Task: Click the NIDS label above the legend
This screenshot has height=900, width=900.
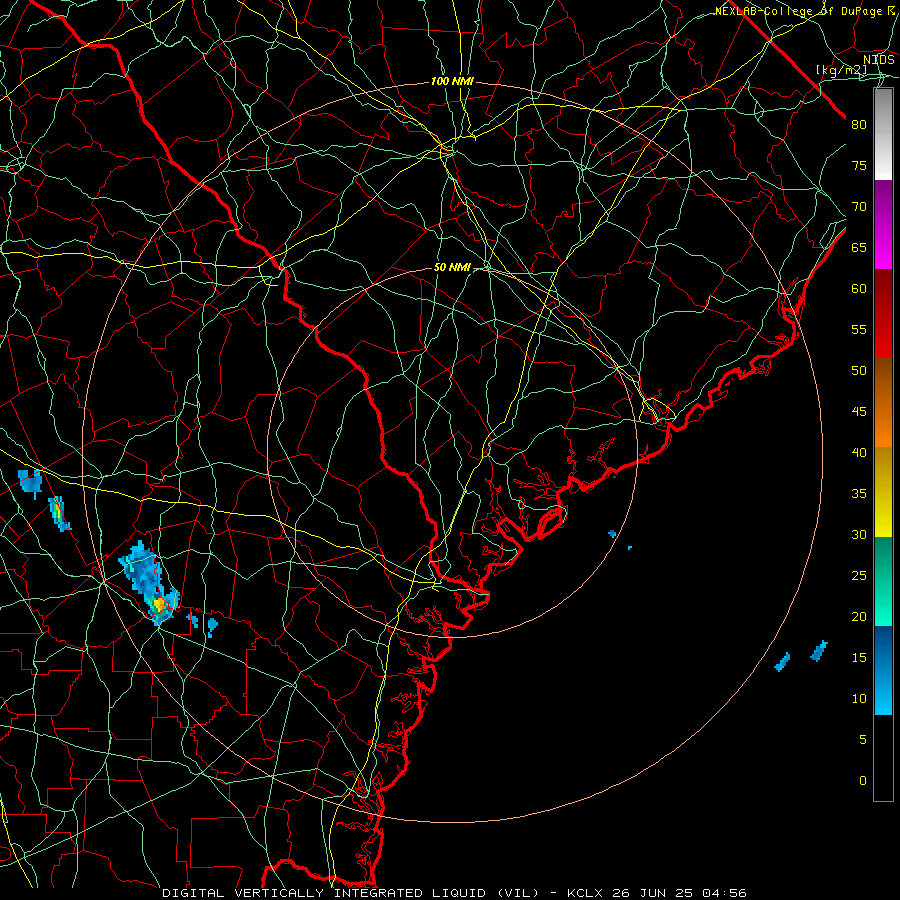Action: (879, 59)
